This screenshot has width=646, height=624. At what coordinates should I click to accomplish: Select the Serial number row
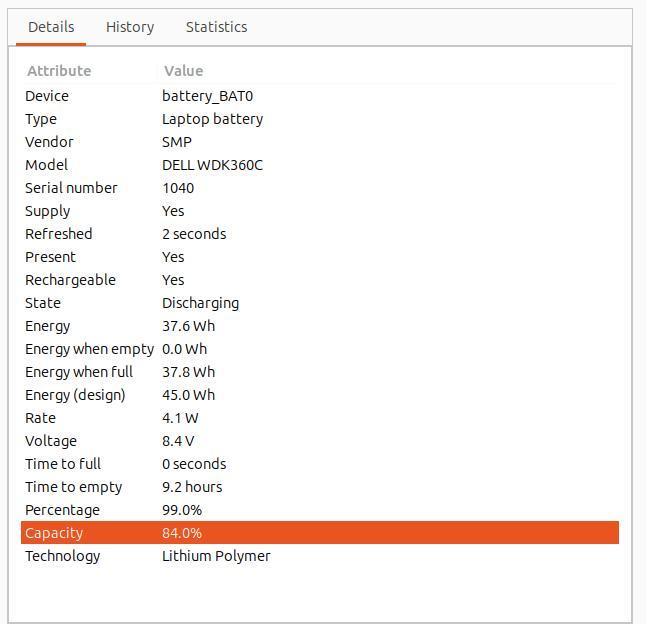[x=320, y=188]
